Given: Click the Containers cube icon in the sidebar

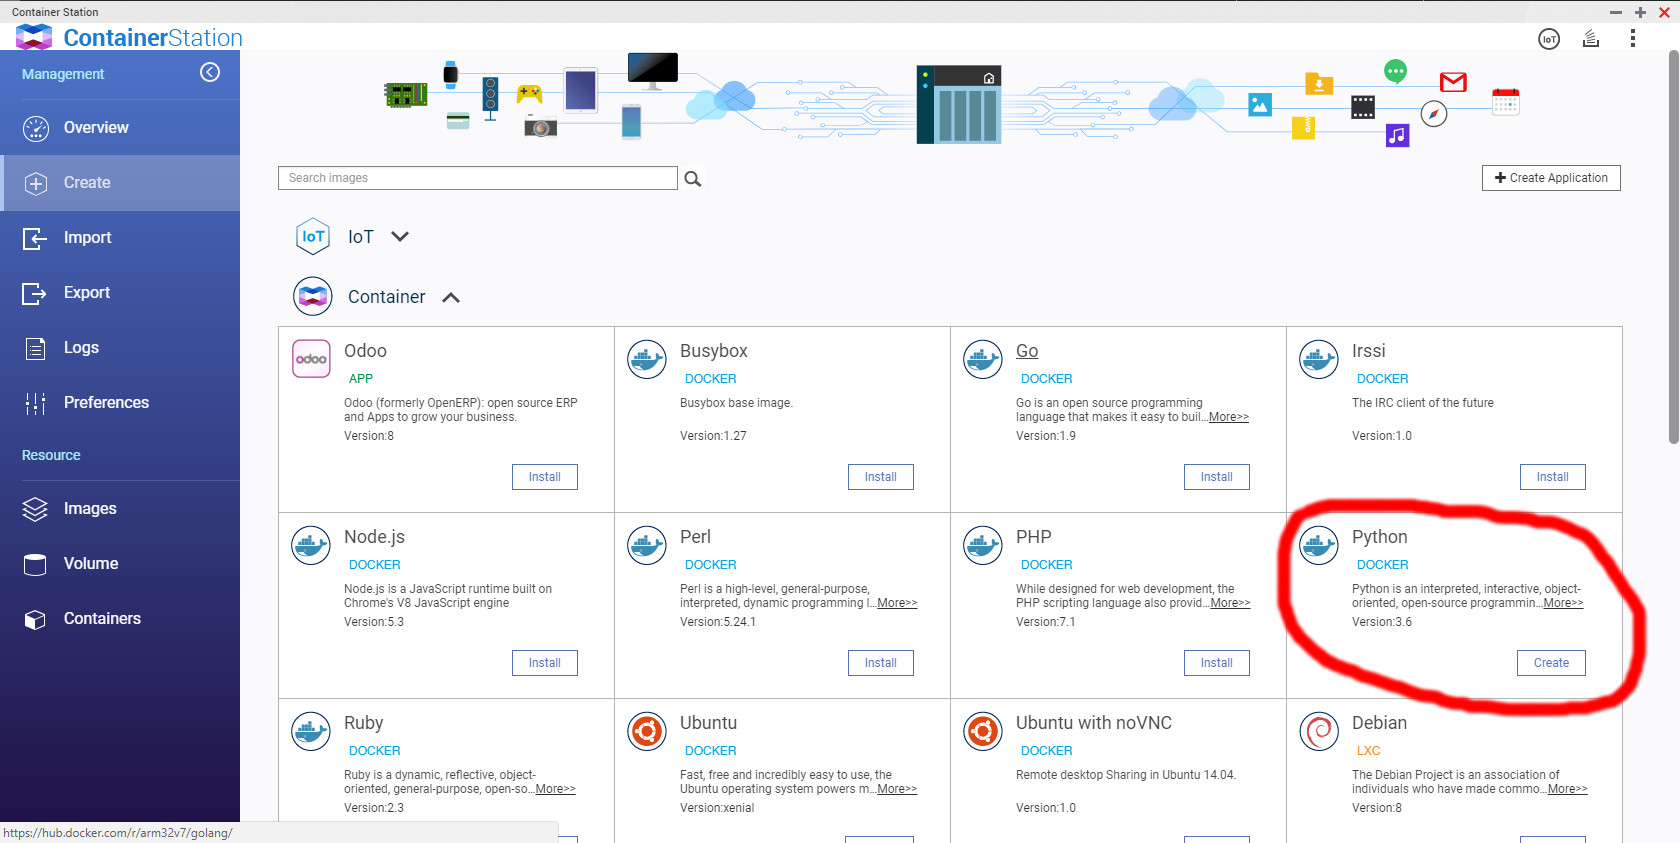Looking at the screenshot, I should tap(35, 619).
